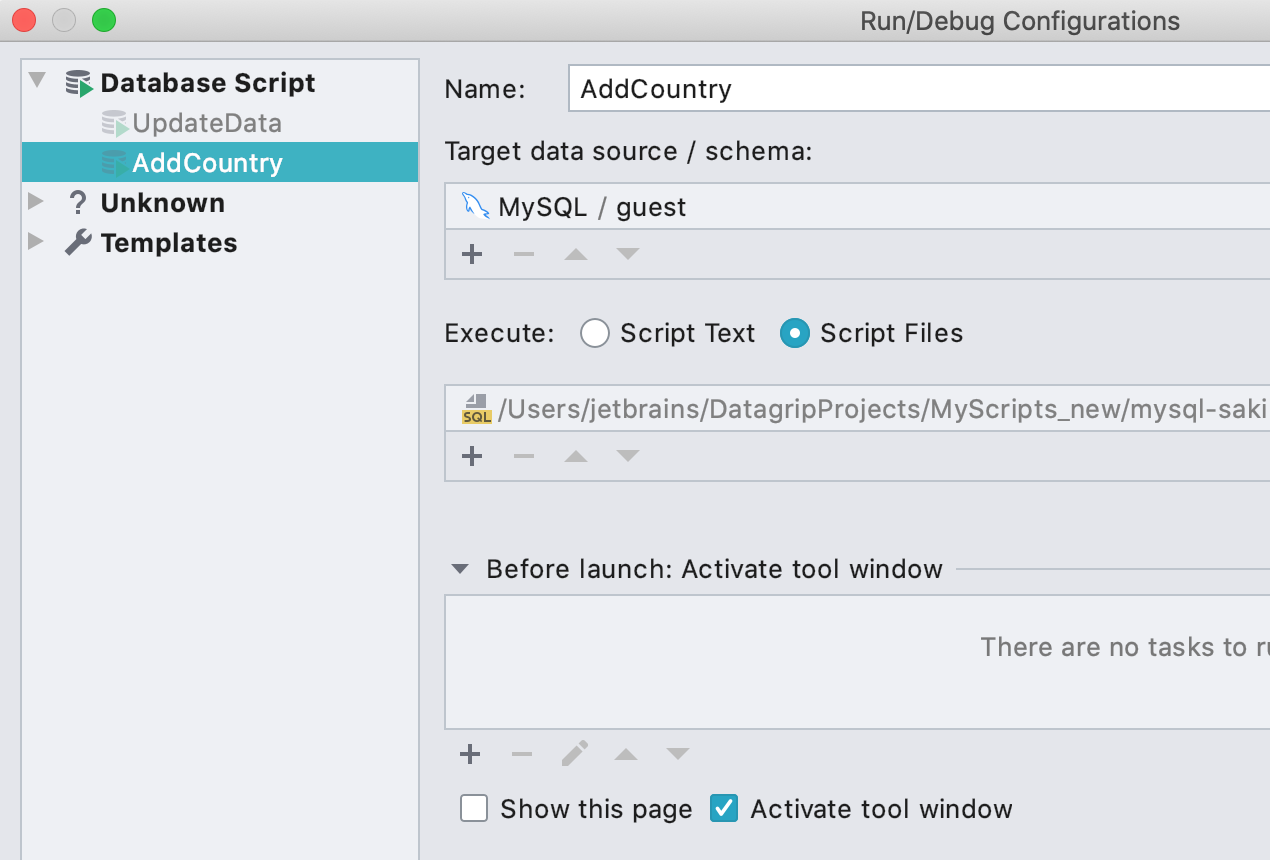Close the Run/Debug Configurations window

coord(24,19)
